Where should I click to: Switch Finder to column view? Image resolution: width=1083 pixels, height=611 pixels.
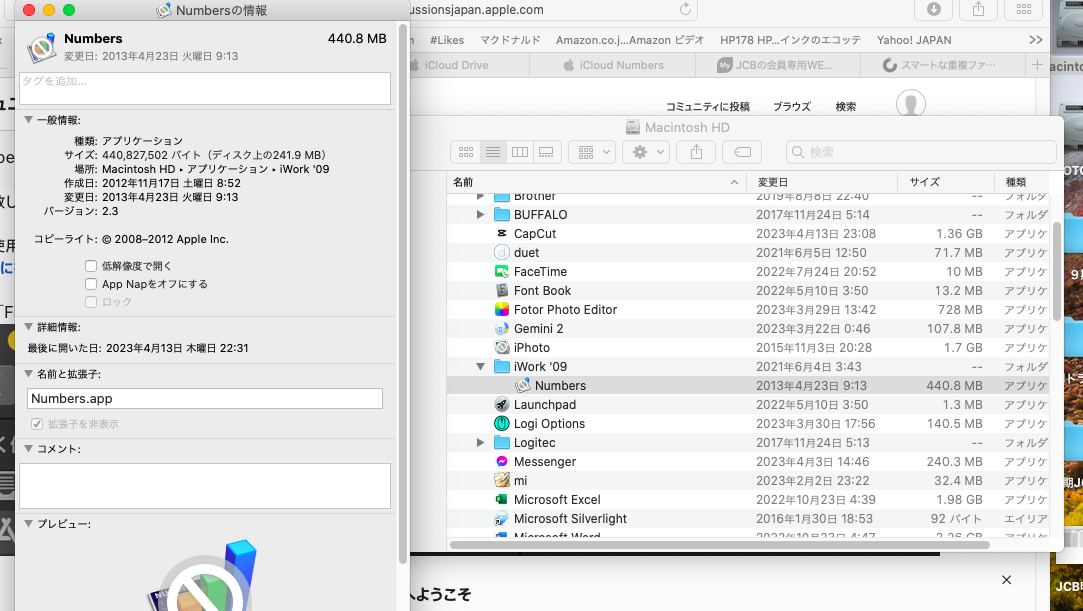click(x=519, y=152)
